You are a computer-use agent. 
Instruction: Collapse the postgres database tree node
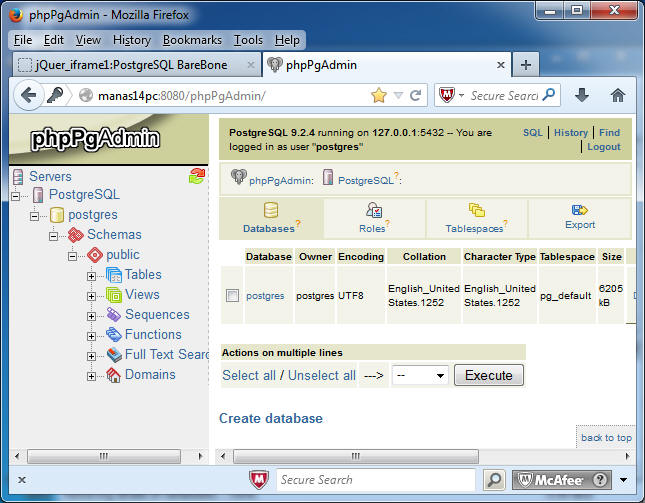pyautogui.click(x=35, y=216)
